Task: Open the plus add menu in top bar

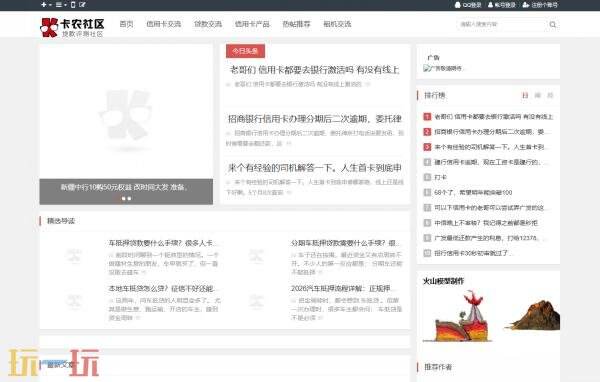Action: (x=45, y=5)
